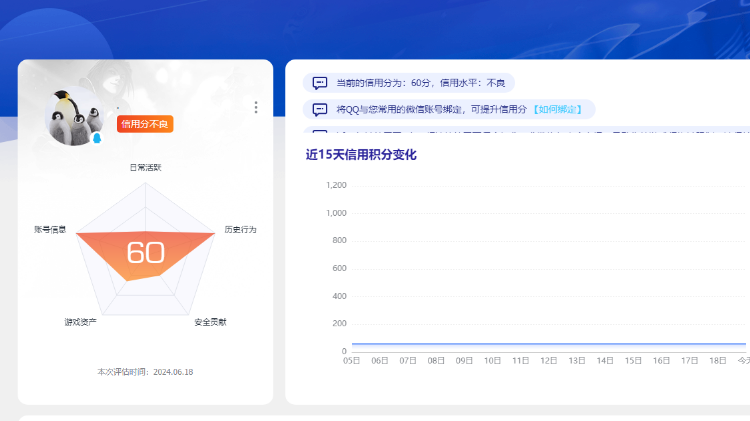
Task: Click the 12日 date on chart axis
Action: click(x=548, y=360)
